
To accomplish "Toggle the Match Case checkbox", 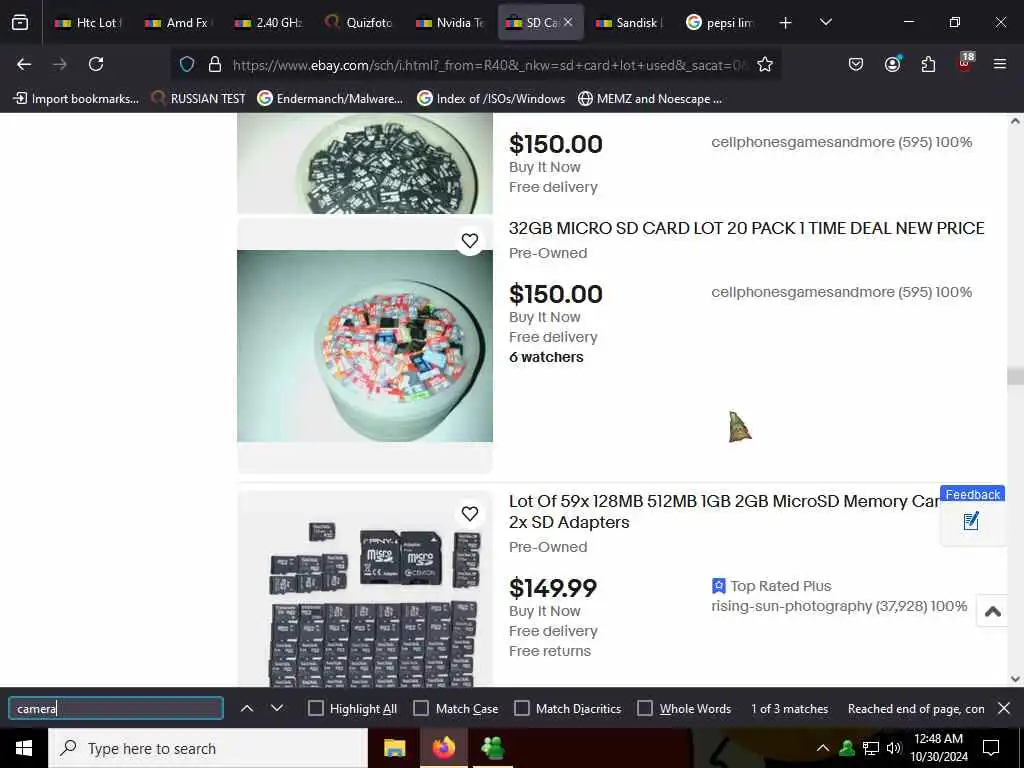I will pyautogui.click(x=421, y=709).
